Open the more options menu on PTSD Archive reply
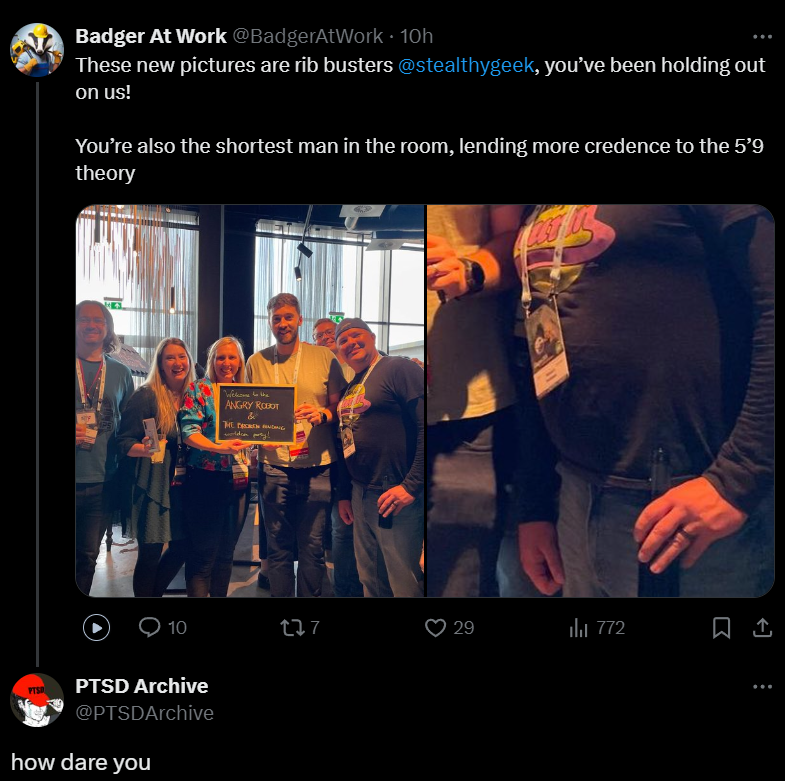This screenshot has height=781, width=785. [x=762, y=686]
